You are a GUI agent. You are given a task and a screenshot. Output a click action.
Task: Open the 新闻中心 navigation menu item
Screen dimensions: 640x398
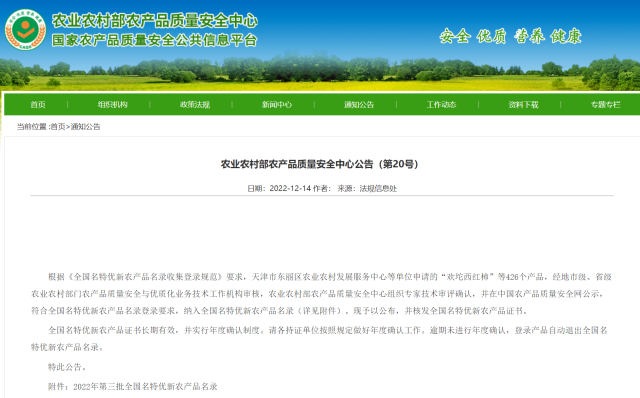277,105
